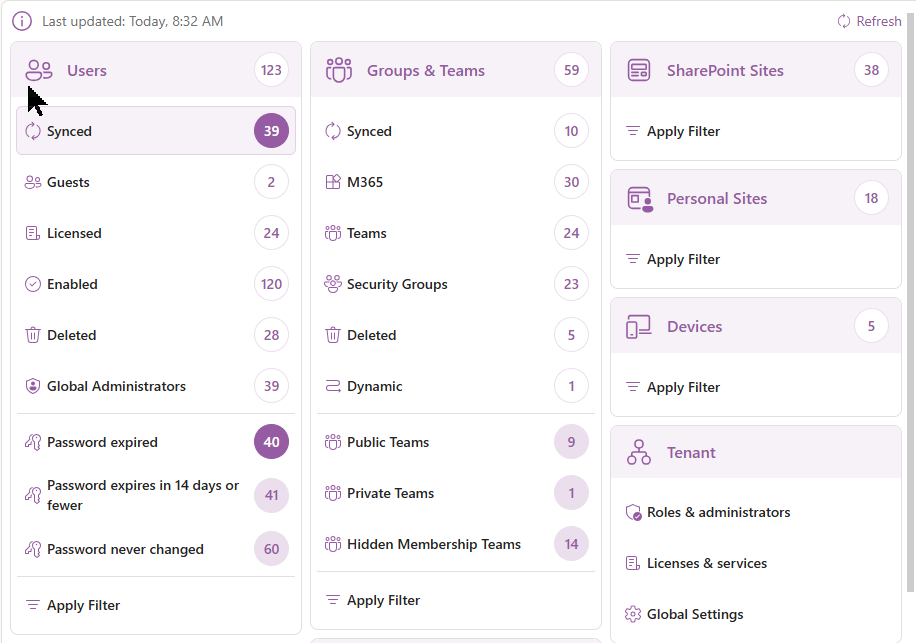916x643 pixels.
Task: Click the Tenant hierarchy icon
Action: tap(639, 452)
